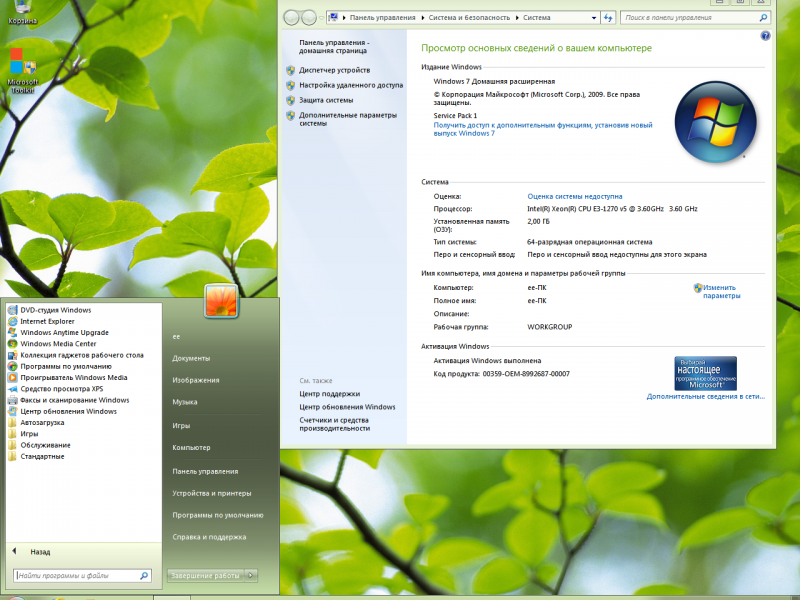Start Windows Anytime Upgrade
Screen dimensions: 800x600
click(64, 333)
